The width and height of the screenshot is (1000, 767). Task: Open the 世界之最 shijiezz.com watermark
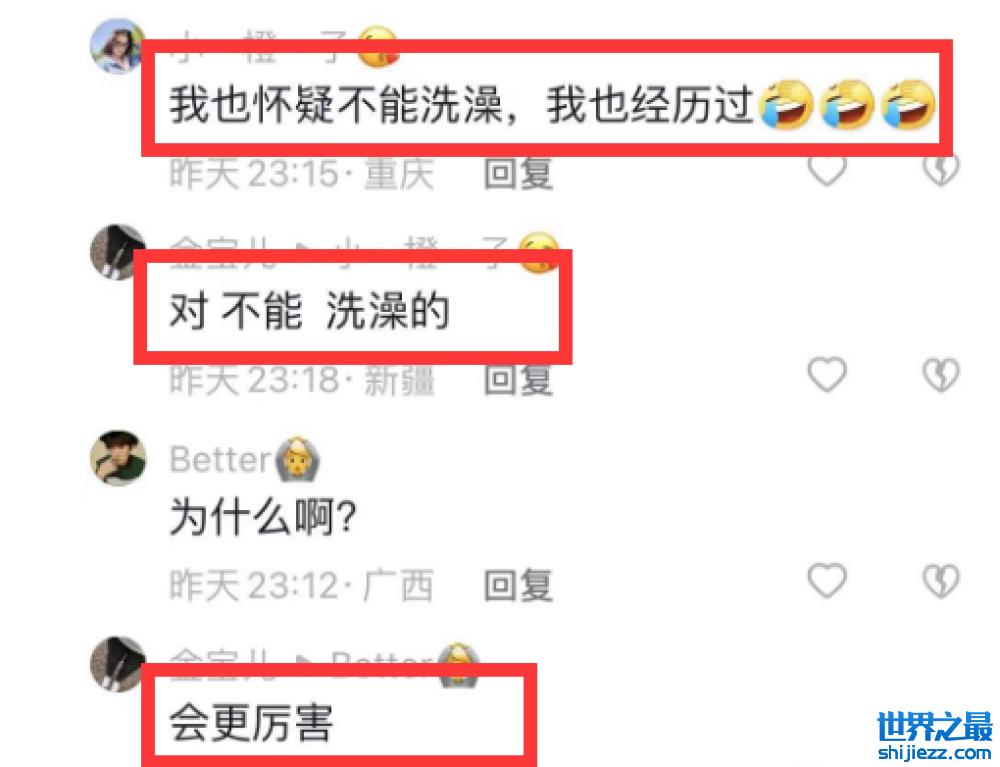pyautogui.click(x=935, y=736)
